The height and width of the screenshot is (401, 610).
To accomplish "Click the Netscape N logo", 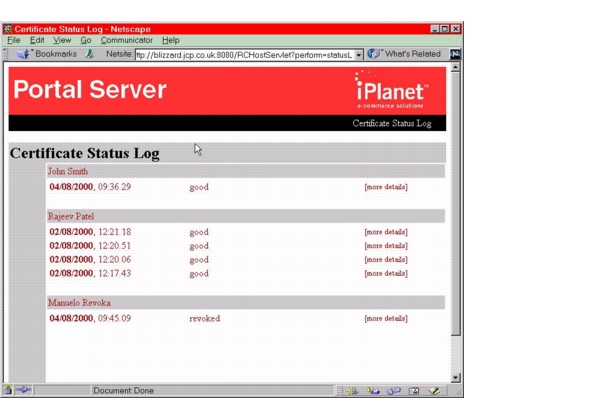I will [x=455, y=54].
